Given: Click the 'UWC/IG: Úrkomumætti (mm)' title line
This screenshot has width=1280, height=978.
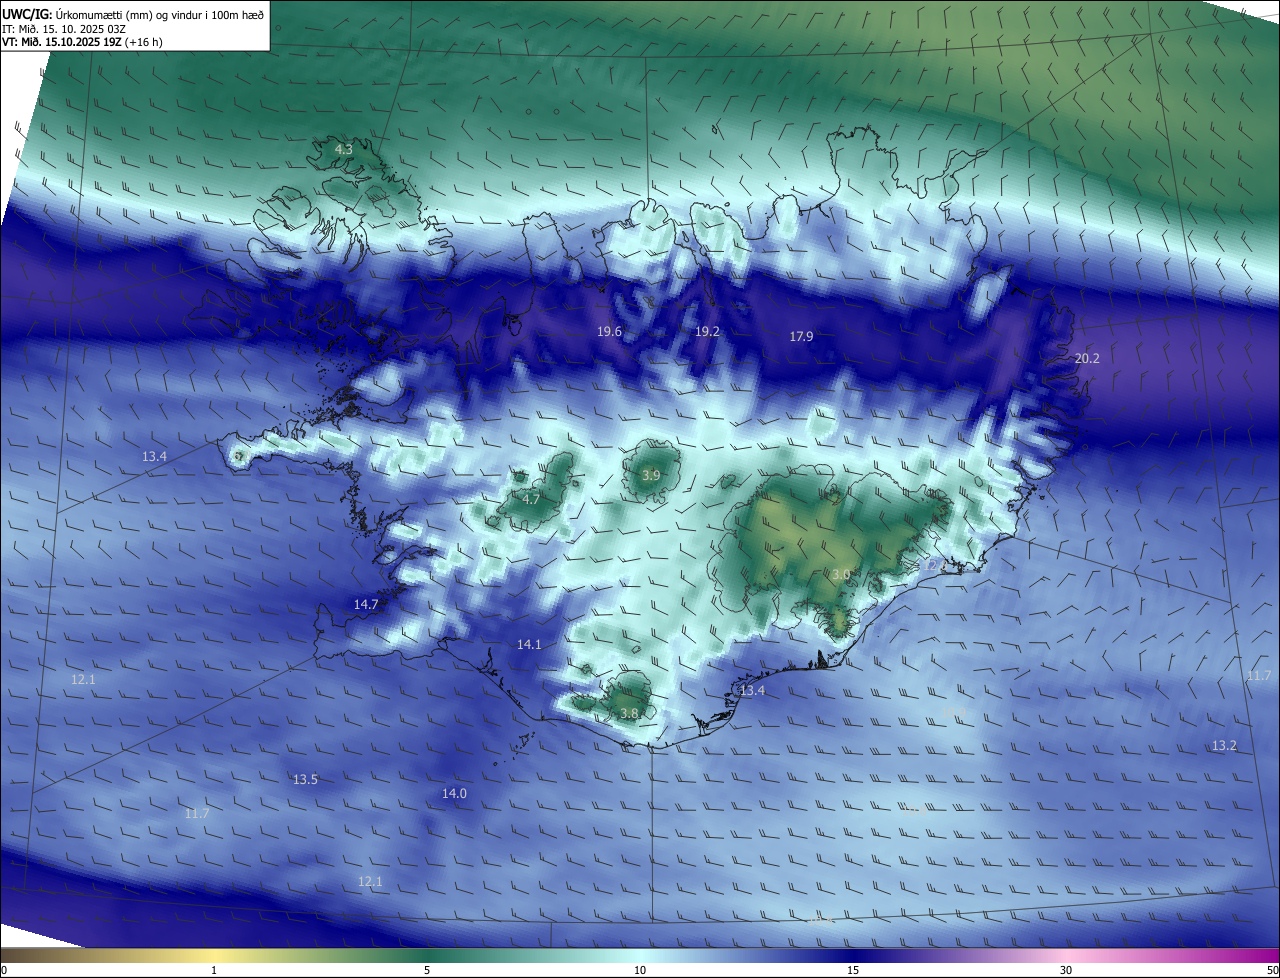Looking at the screenshot, I should coord(133,14).
